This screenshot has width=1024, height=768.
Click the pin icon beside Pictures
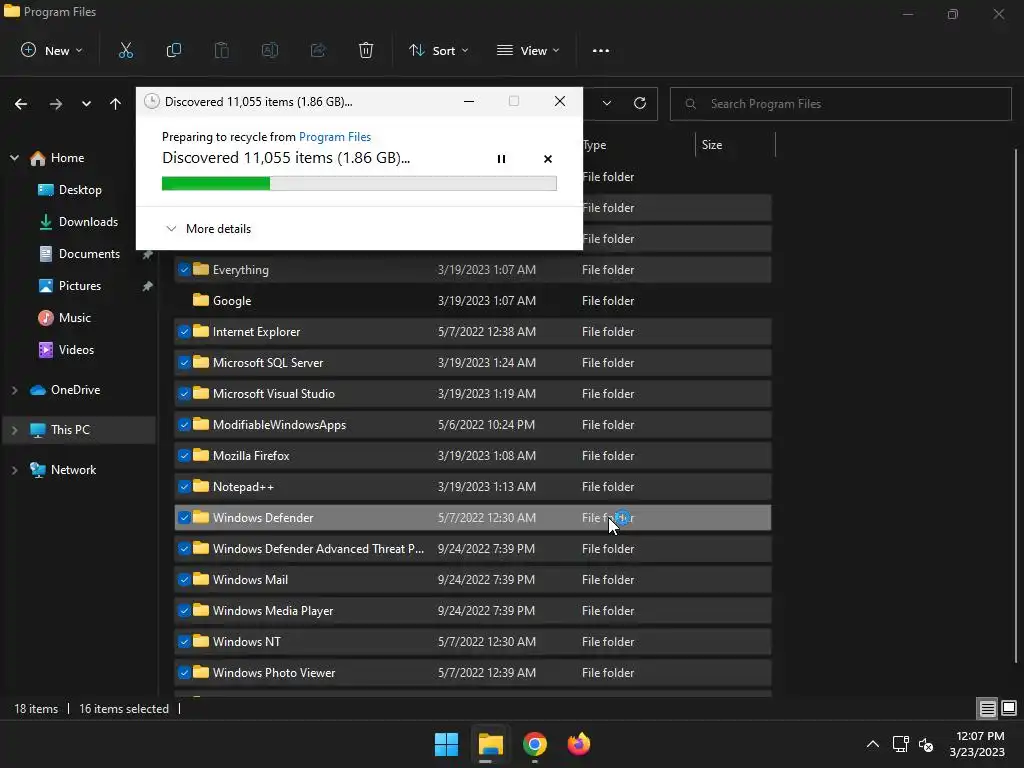click(x=148, y=286)
